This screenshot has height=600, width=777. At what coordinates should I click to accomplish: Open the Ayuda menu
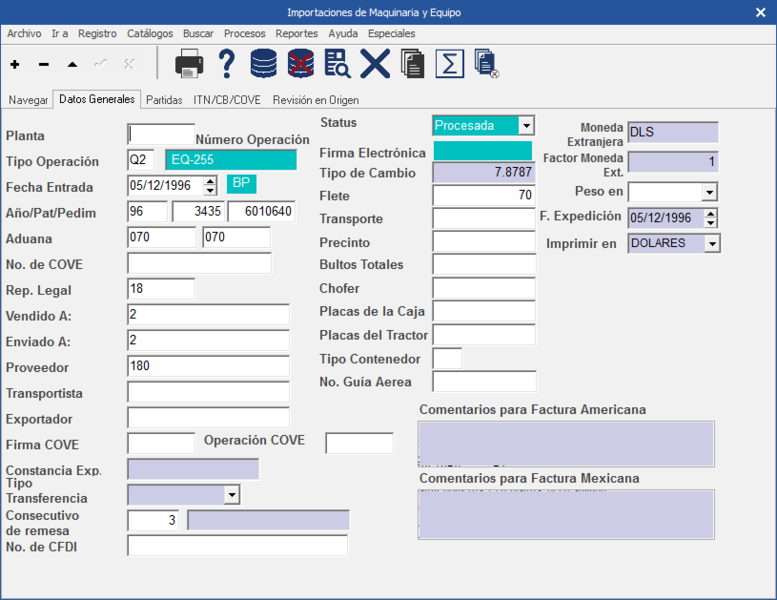(x=343, y=34)
